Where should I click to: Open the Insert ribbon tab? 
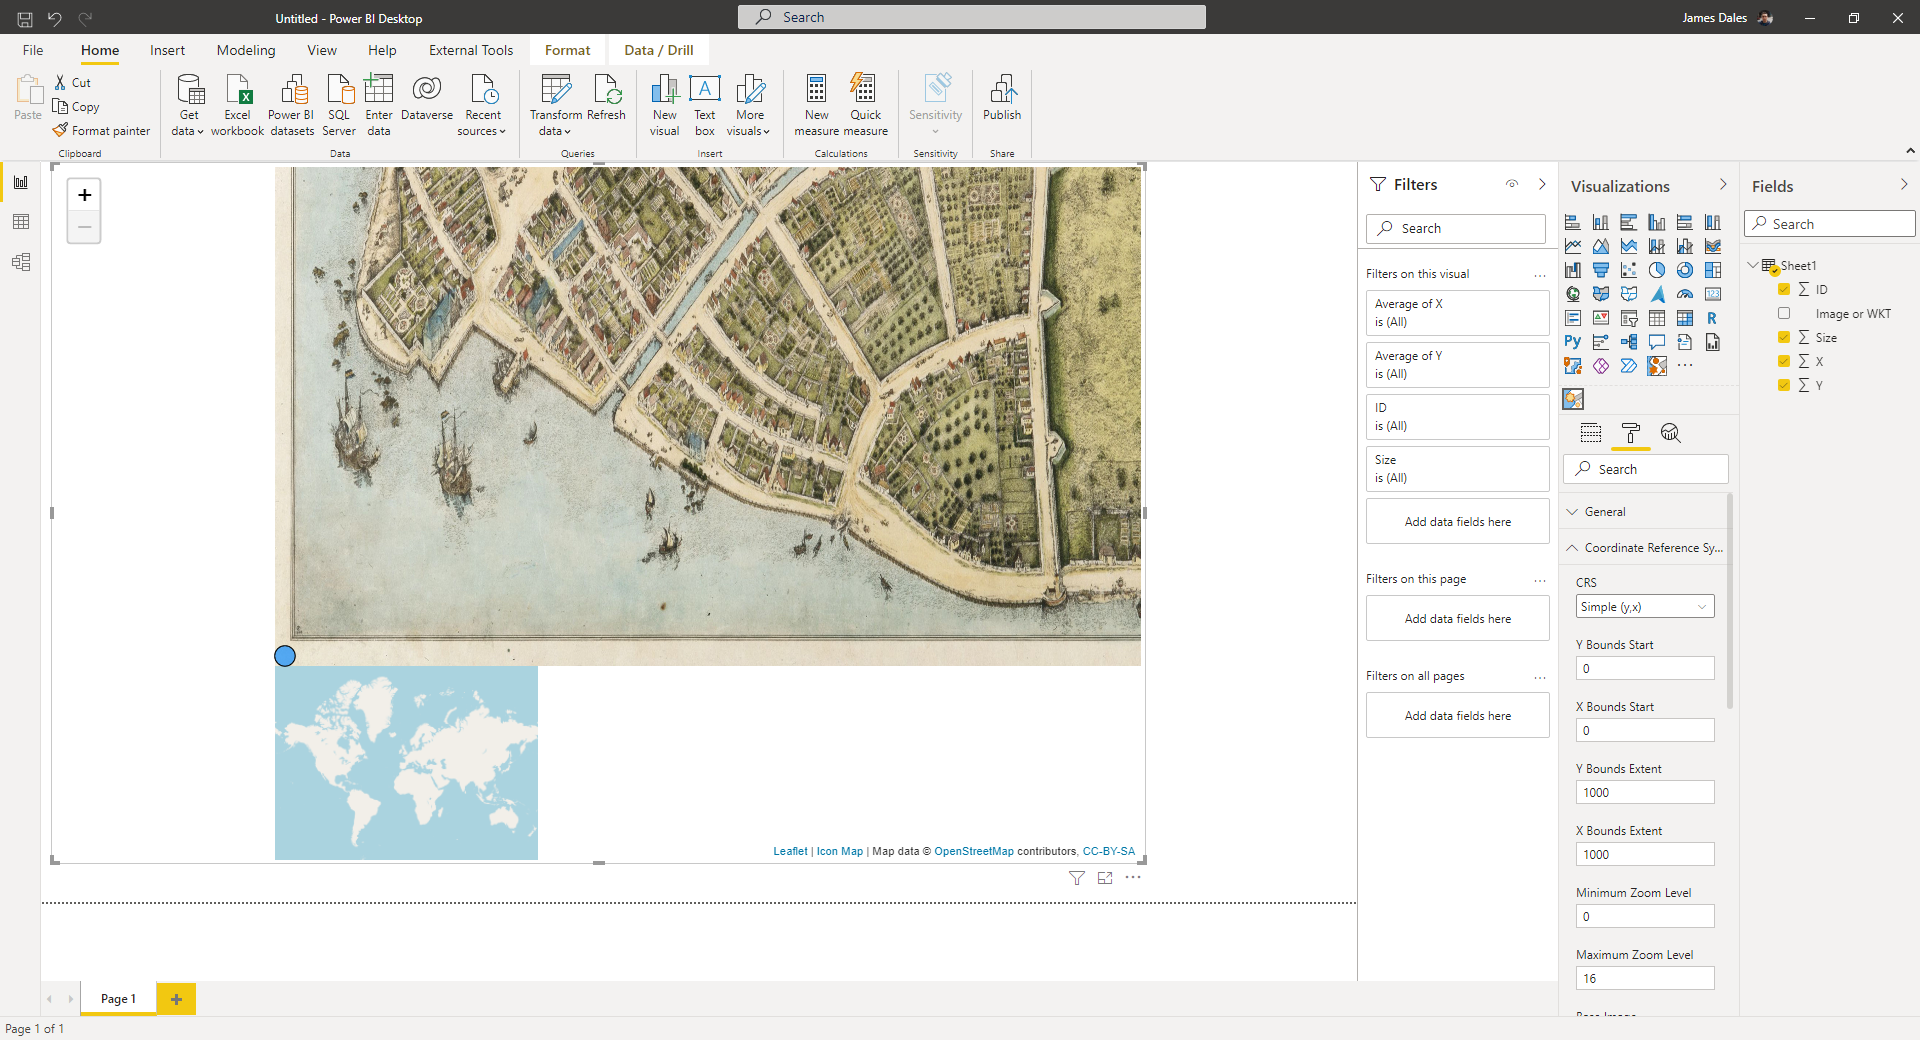click(x=167, y=50)
